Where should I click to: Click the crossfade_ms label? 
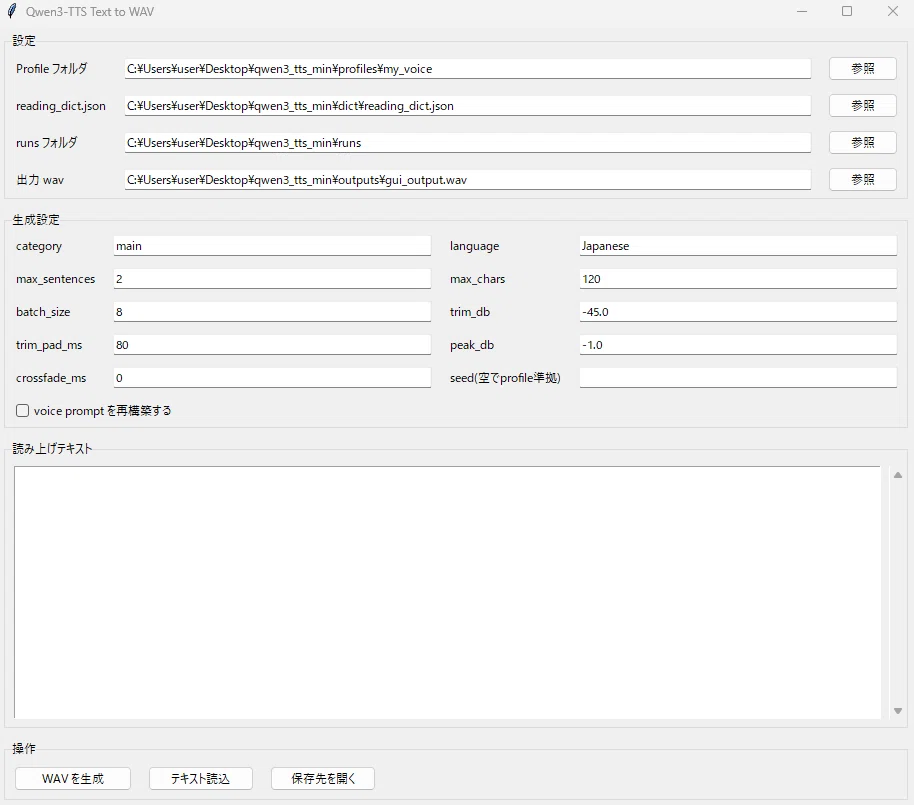tap(51, 378)
